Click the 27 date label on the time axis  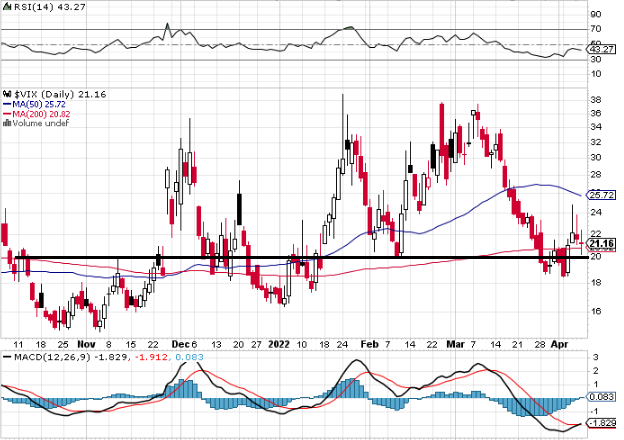[256, 345]
